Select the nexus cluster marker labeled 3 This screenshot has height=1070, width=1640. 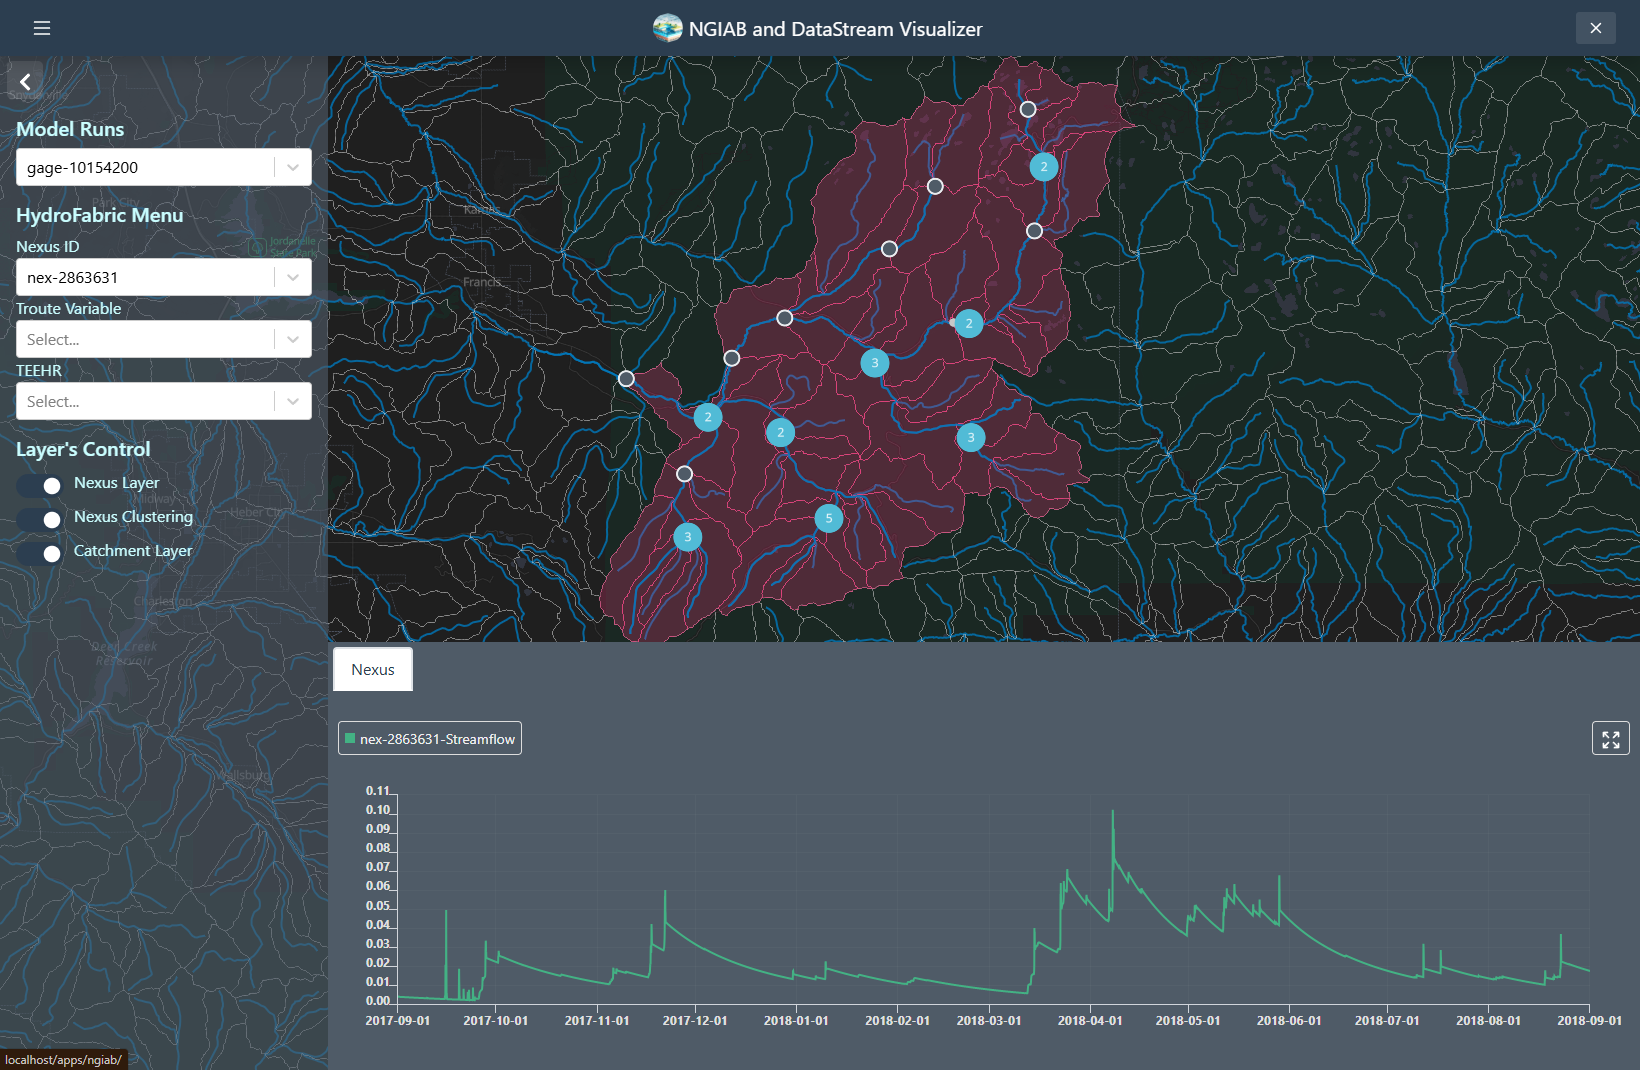pyautogui.click(x=873, y=363)
